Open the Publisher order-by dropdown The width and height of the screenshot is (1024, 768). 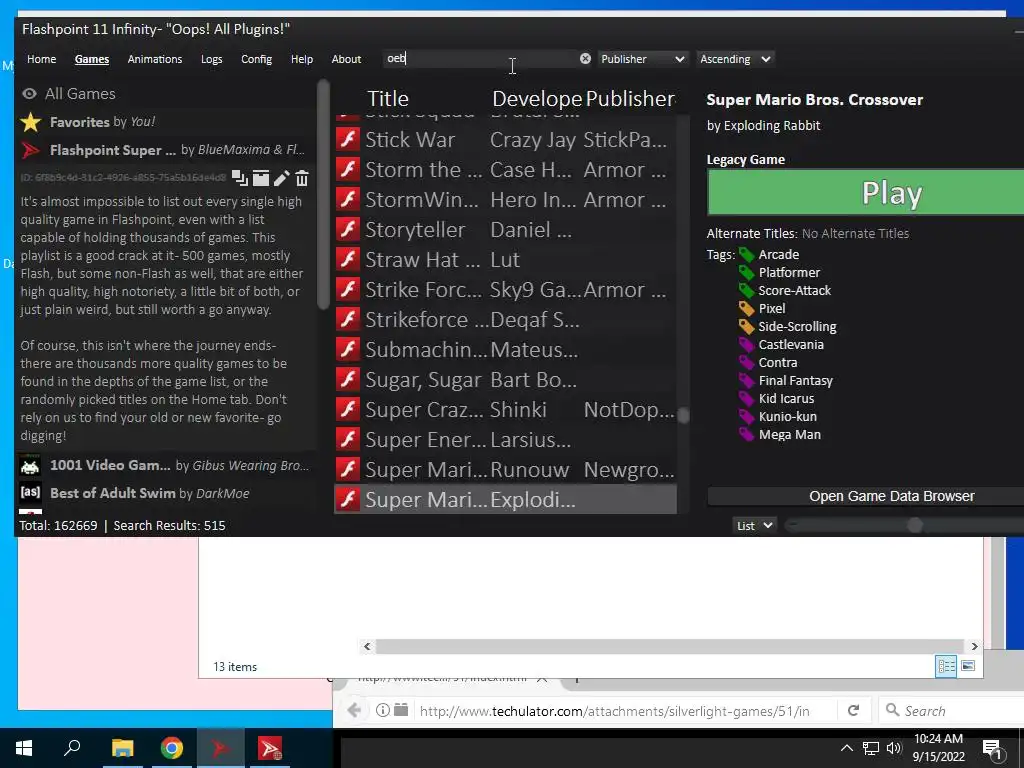[643, 59]
